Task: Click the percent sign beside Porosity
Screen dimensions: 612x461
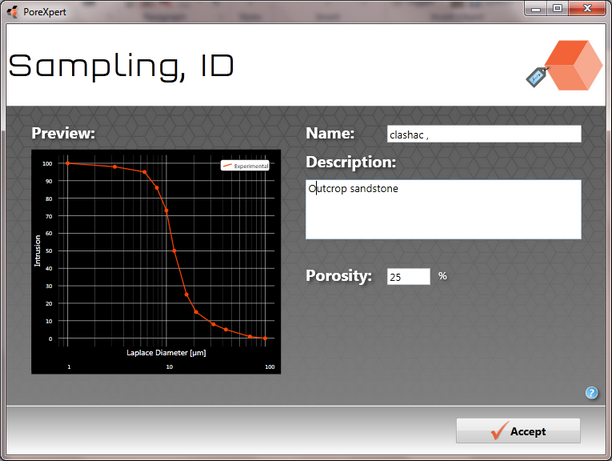Action: (442, 276)
